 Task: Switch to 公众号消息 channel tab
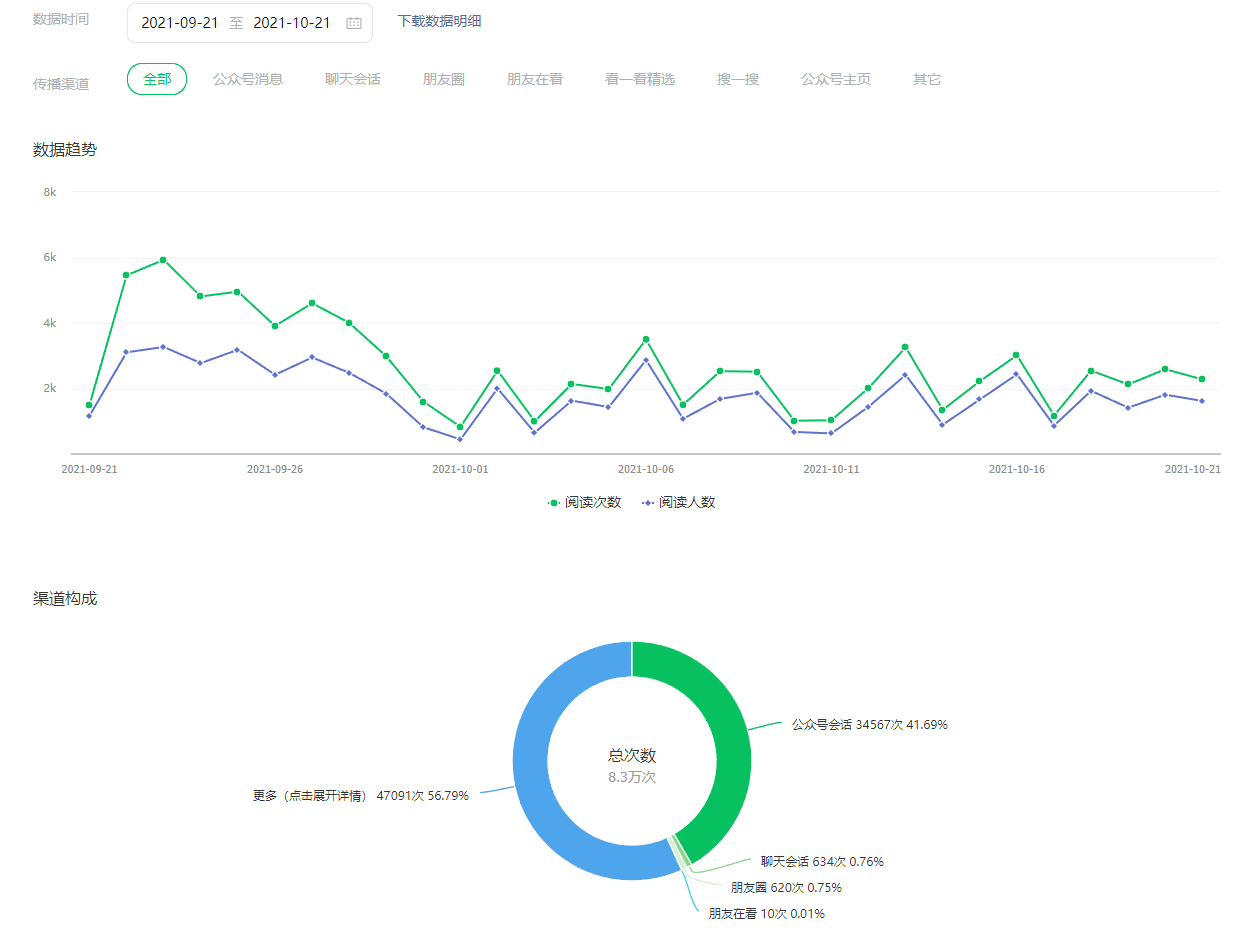coord(248,79)
